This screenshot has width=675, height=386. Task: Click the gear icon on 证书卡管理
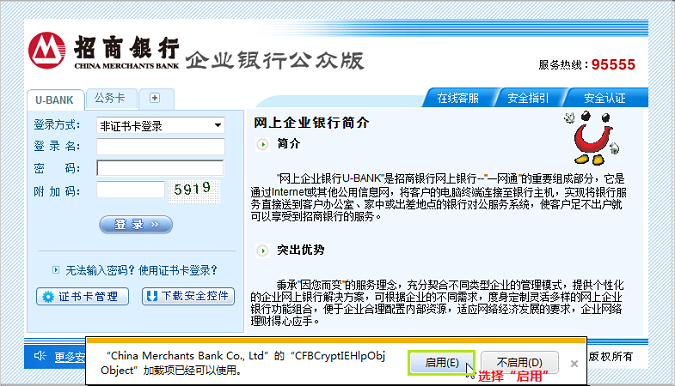48,297
